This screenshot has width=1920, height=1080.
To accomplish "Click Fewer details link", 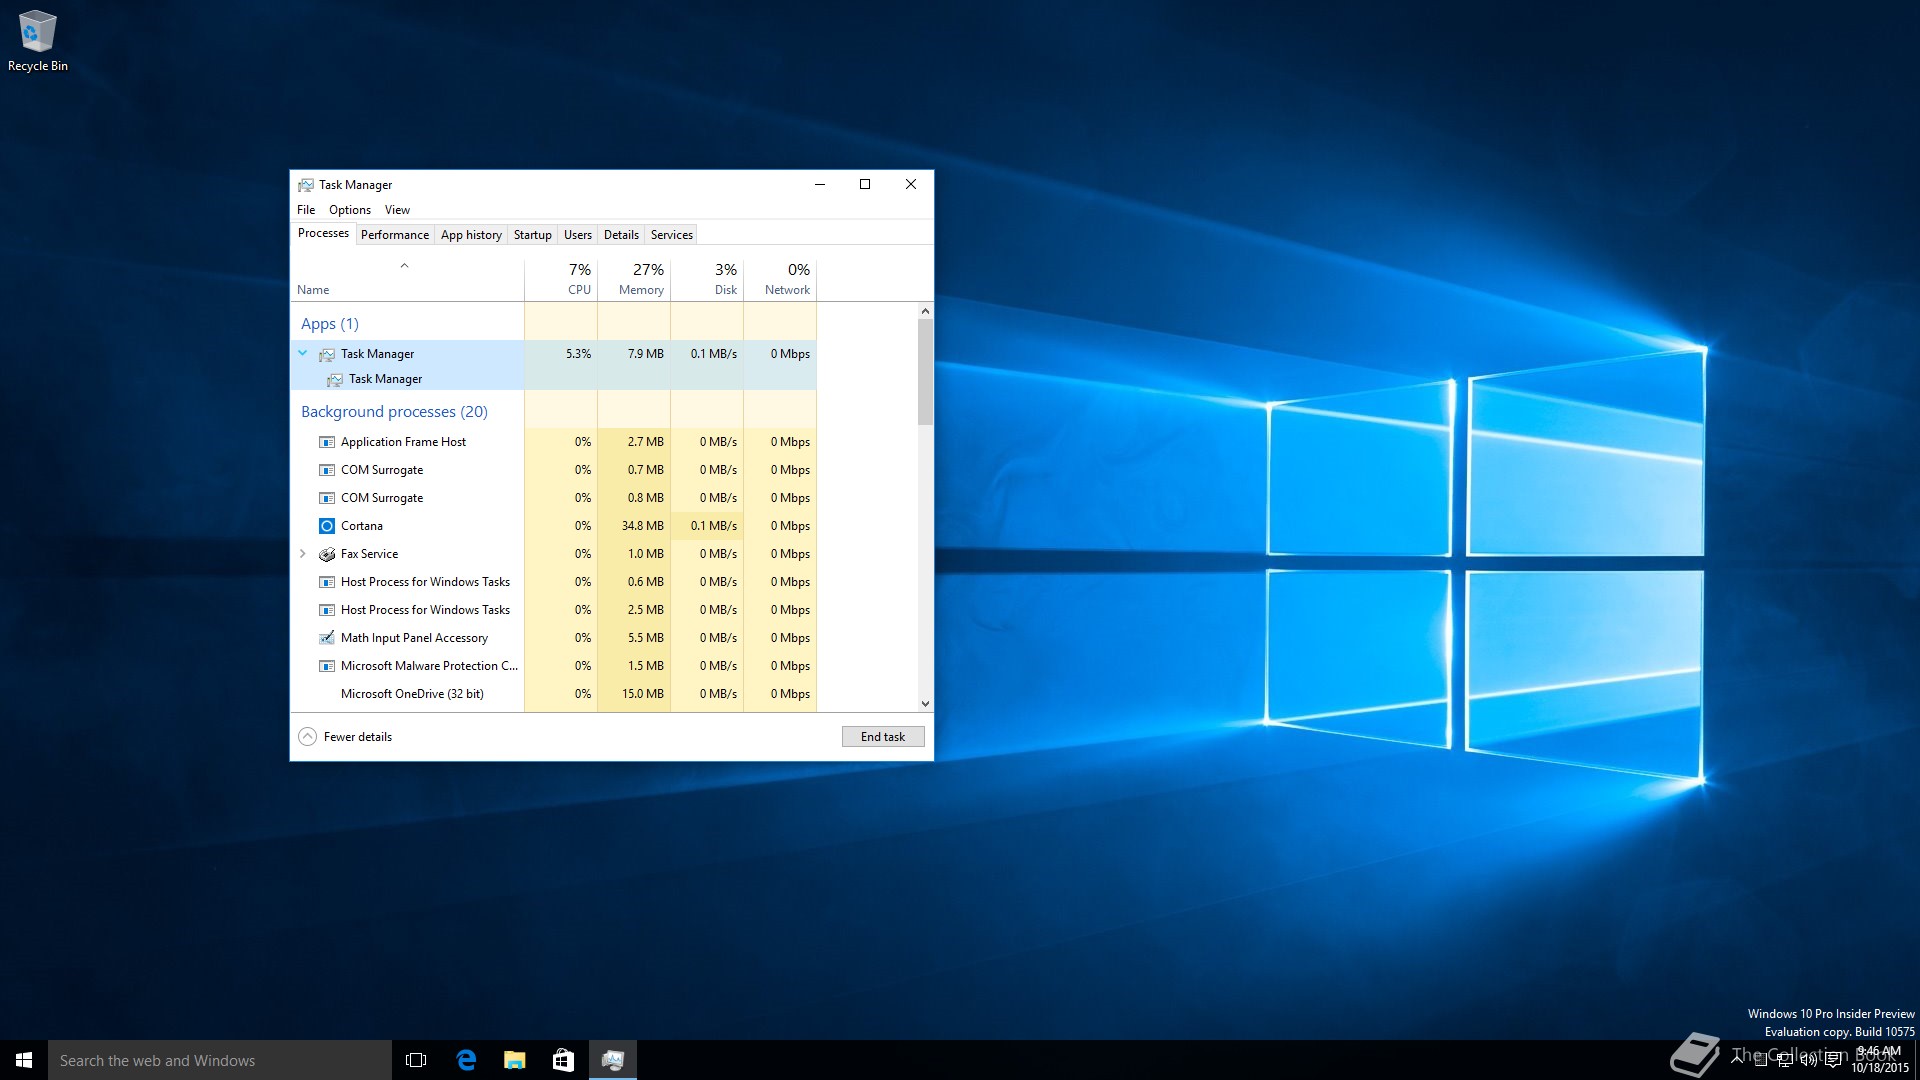I will point(358,737).
